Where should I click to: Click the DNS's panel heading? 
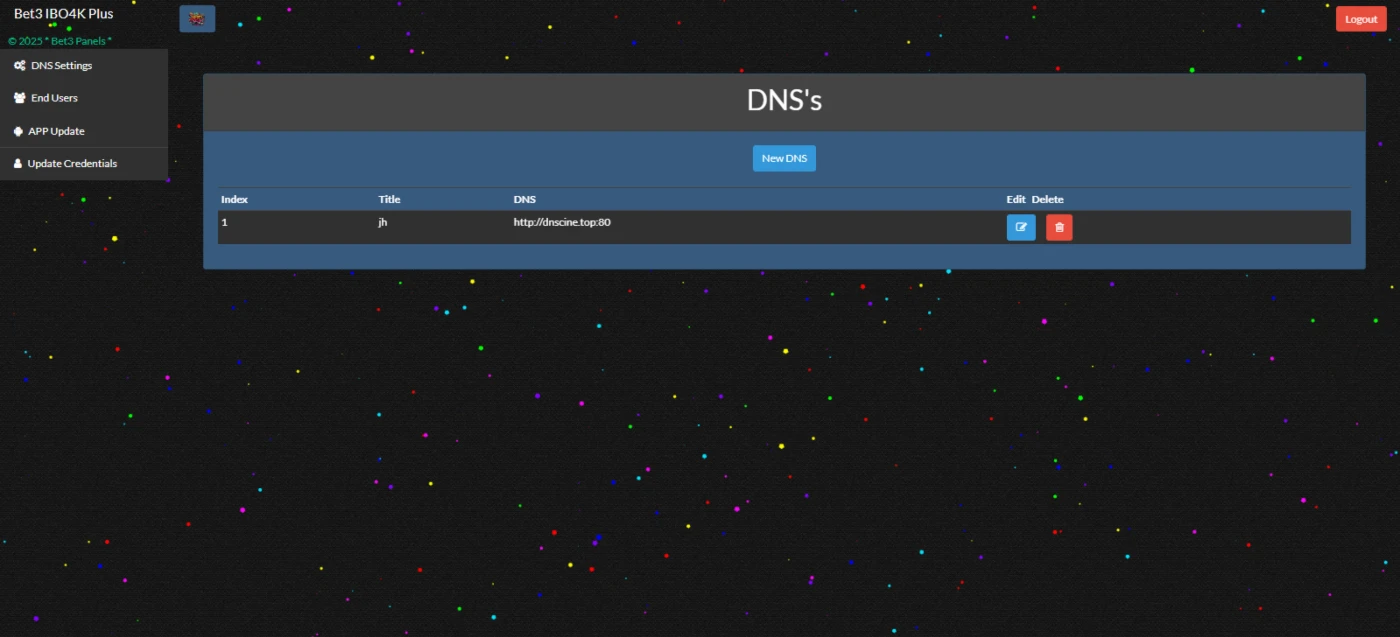[x=784, y=101]
